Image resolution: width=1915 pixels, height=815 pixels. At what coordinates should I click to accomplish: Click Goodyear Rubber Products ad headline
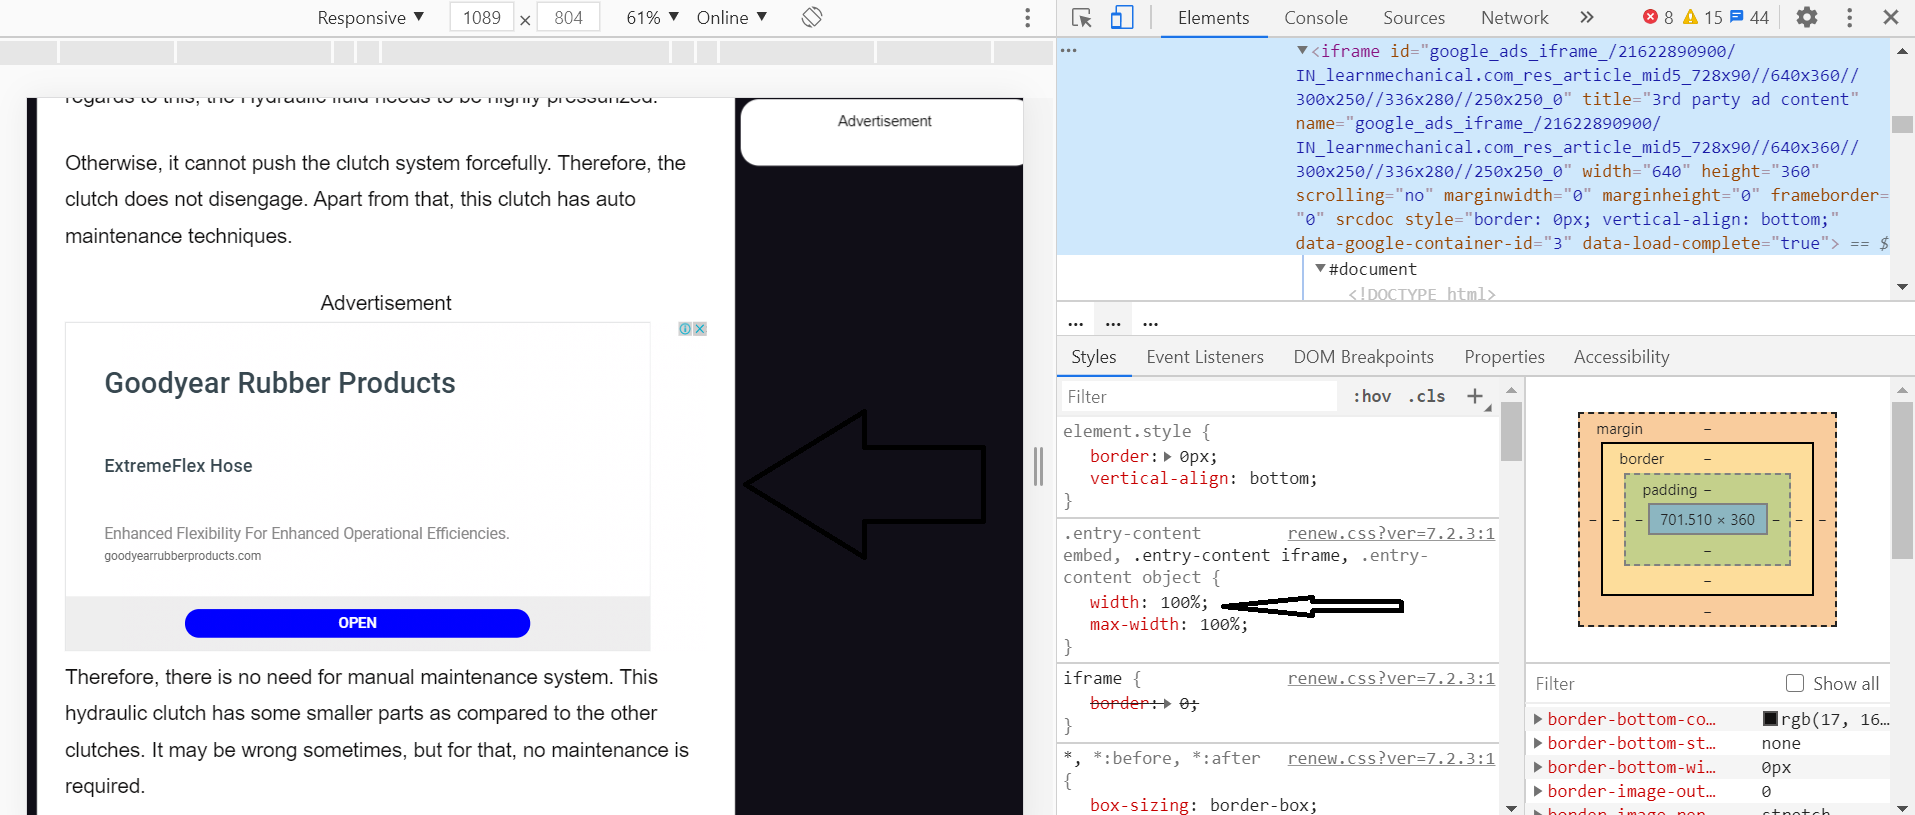pos(280,383)
